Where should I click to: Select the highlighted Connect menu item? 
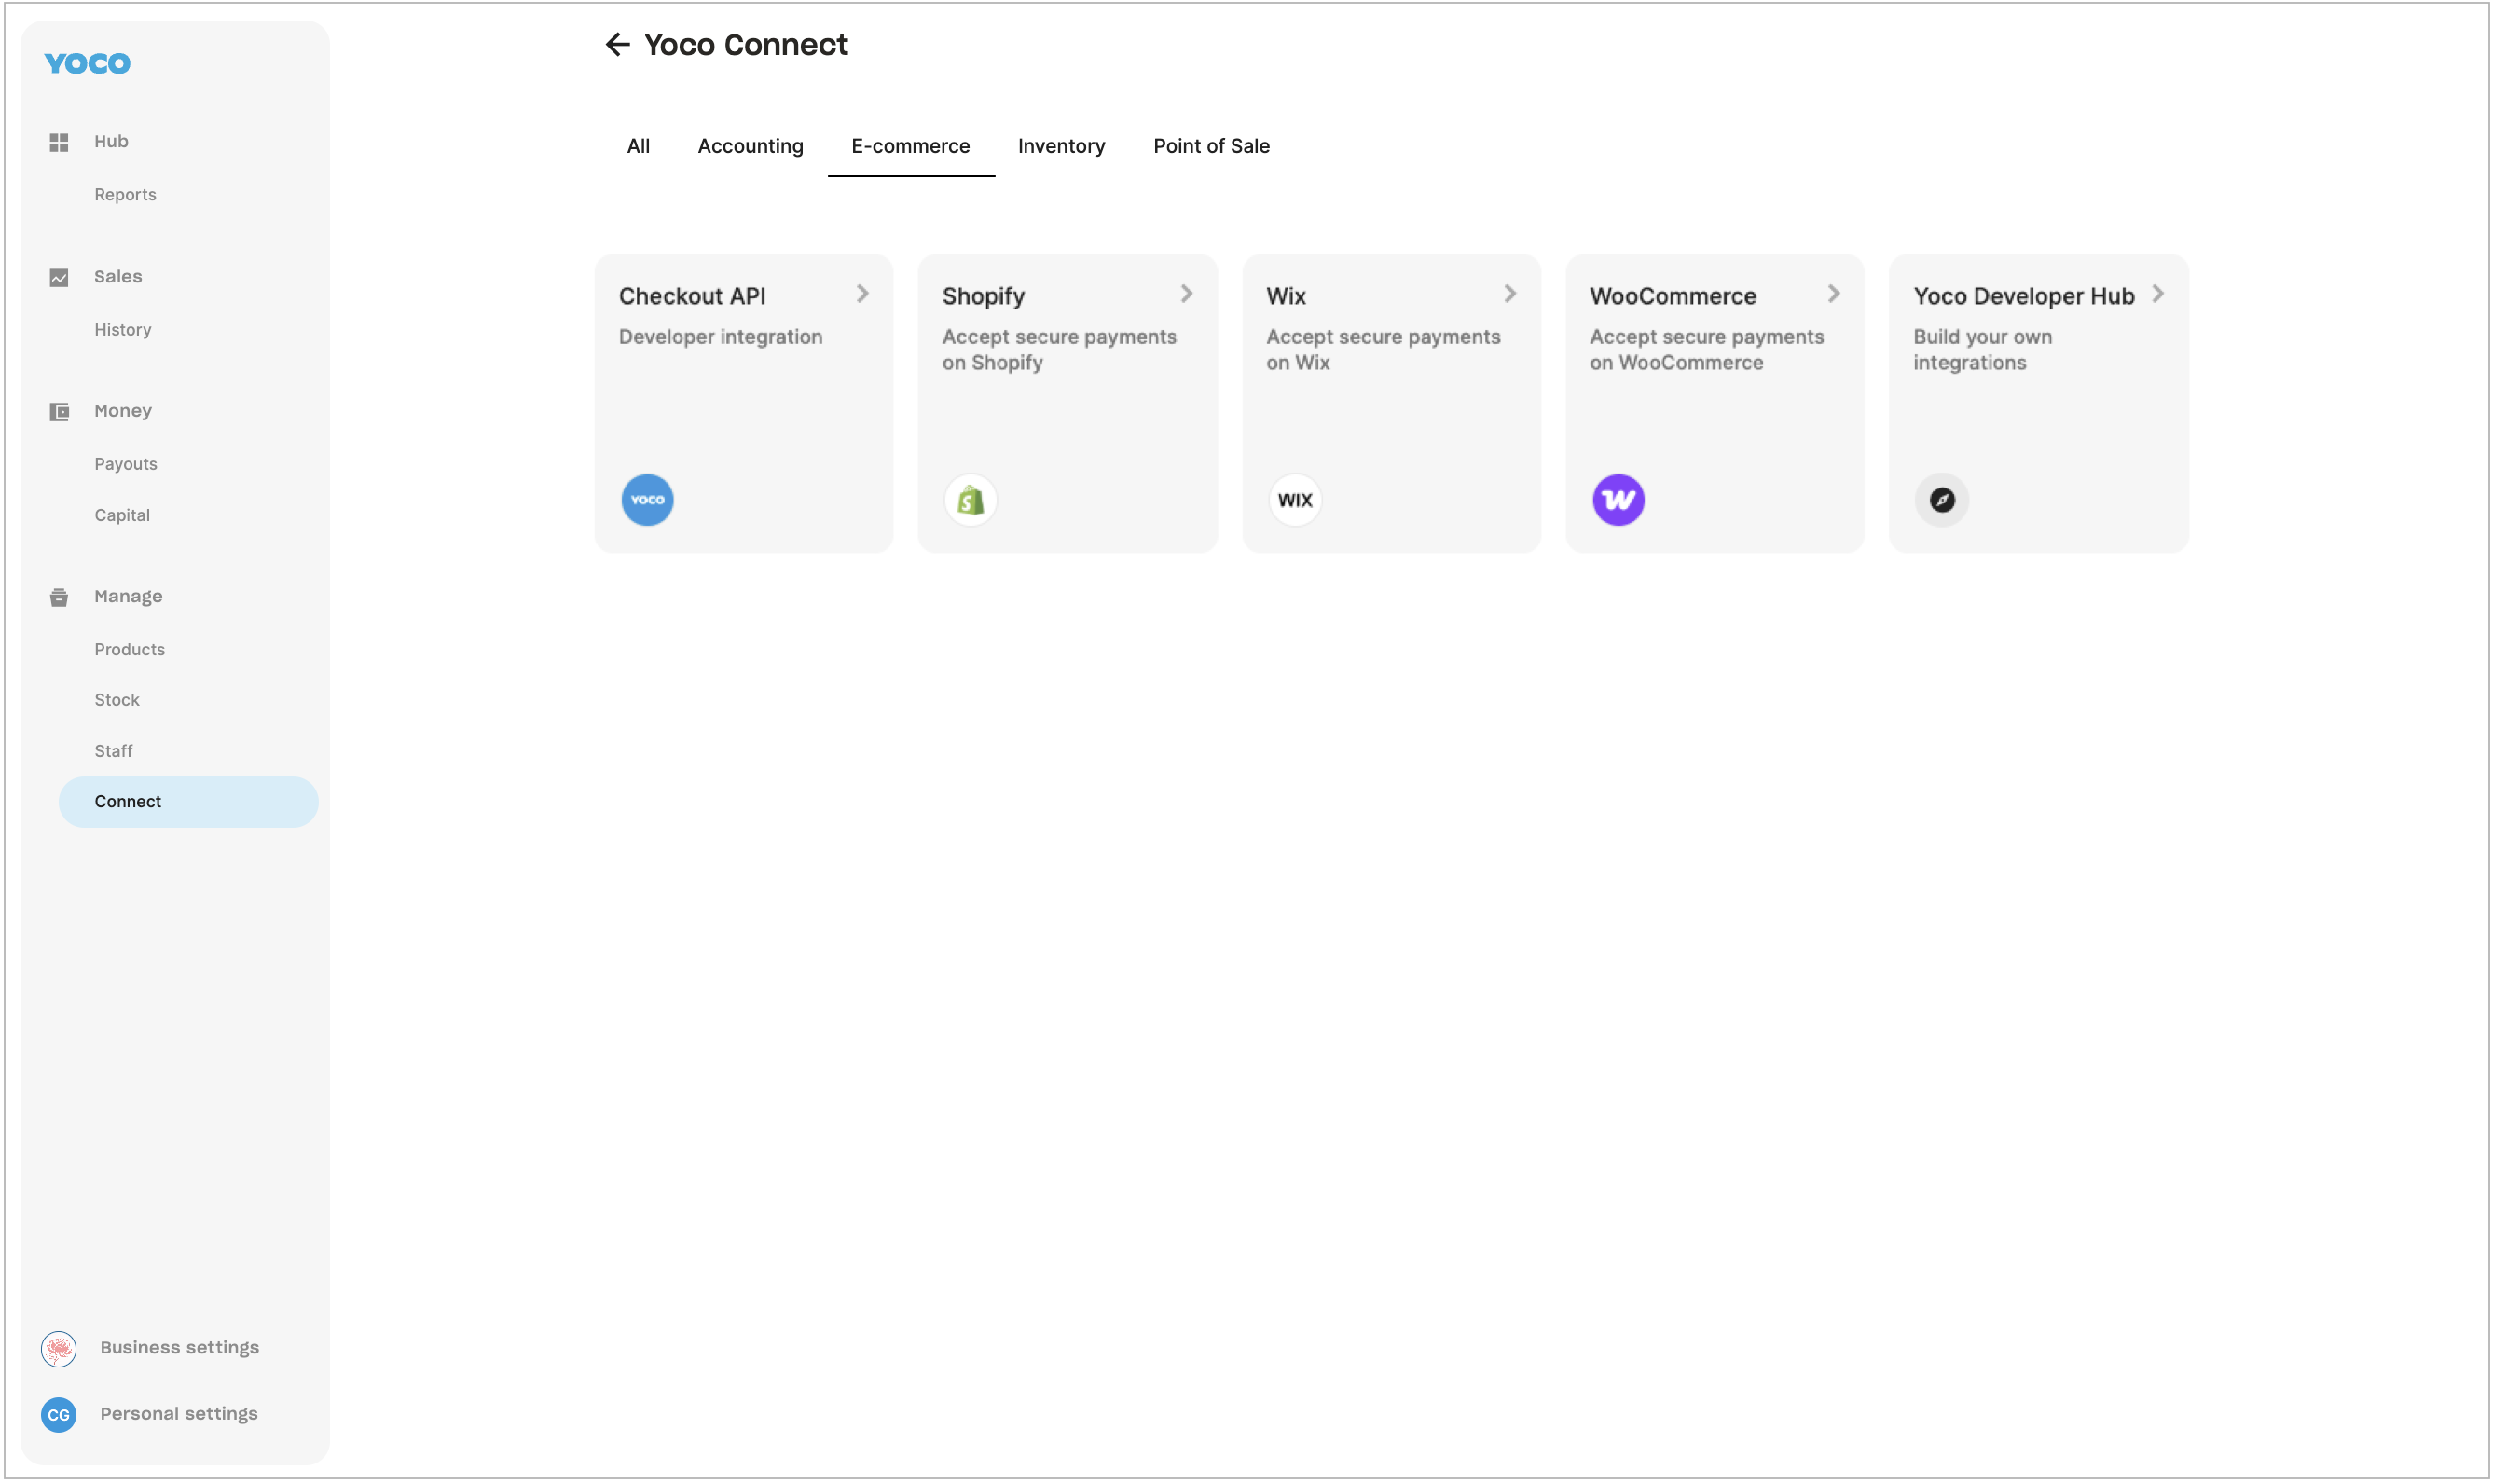pos(188,802)
